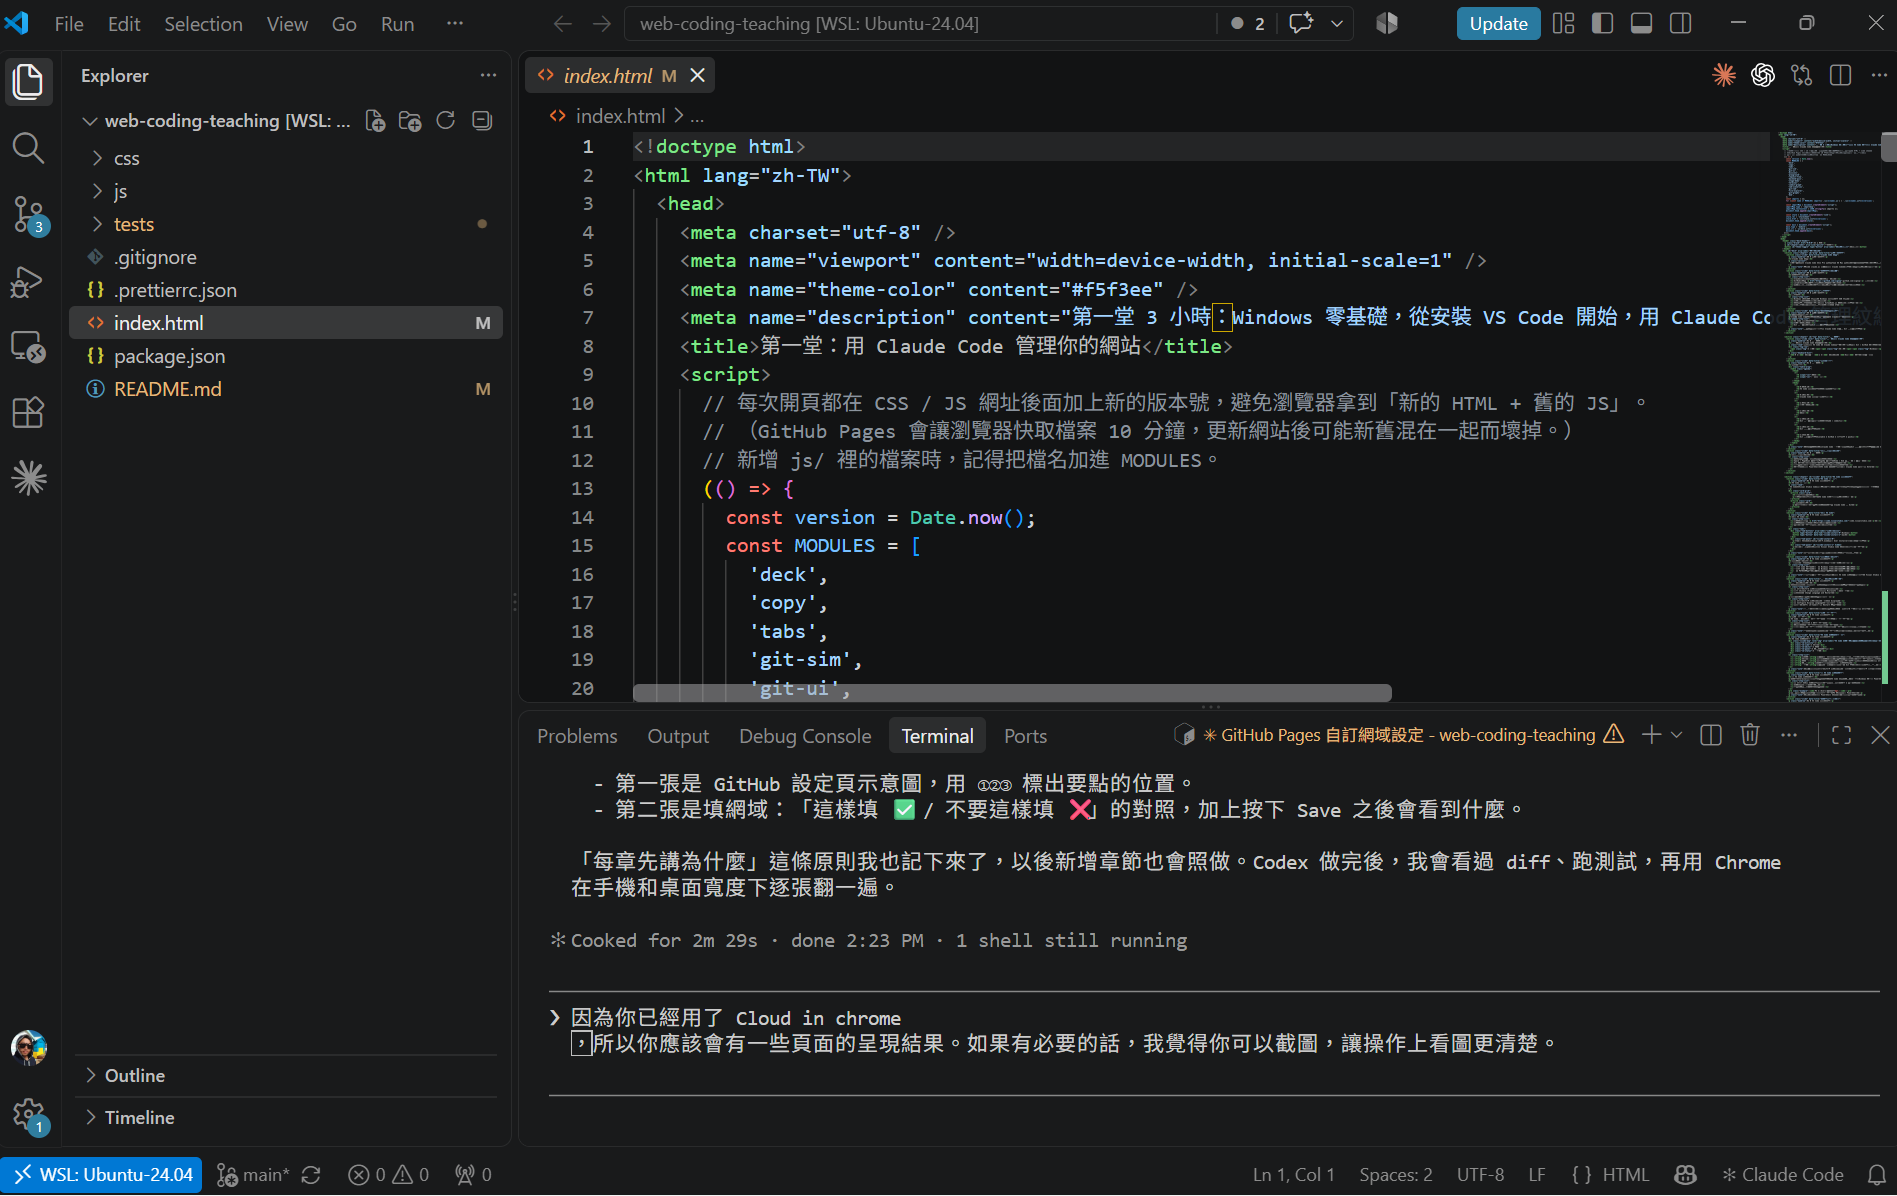Open changes compare icon in editor toolbar
Screen dimensions: 1897x1196
tap(1802, 75)
